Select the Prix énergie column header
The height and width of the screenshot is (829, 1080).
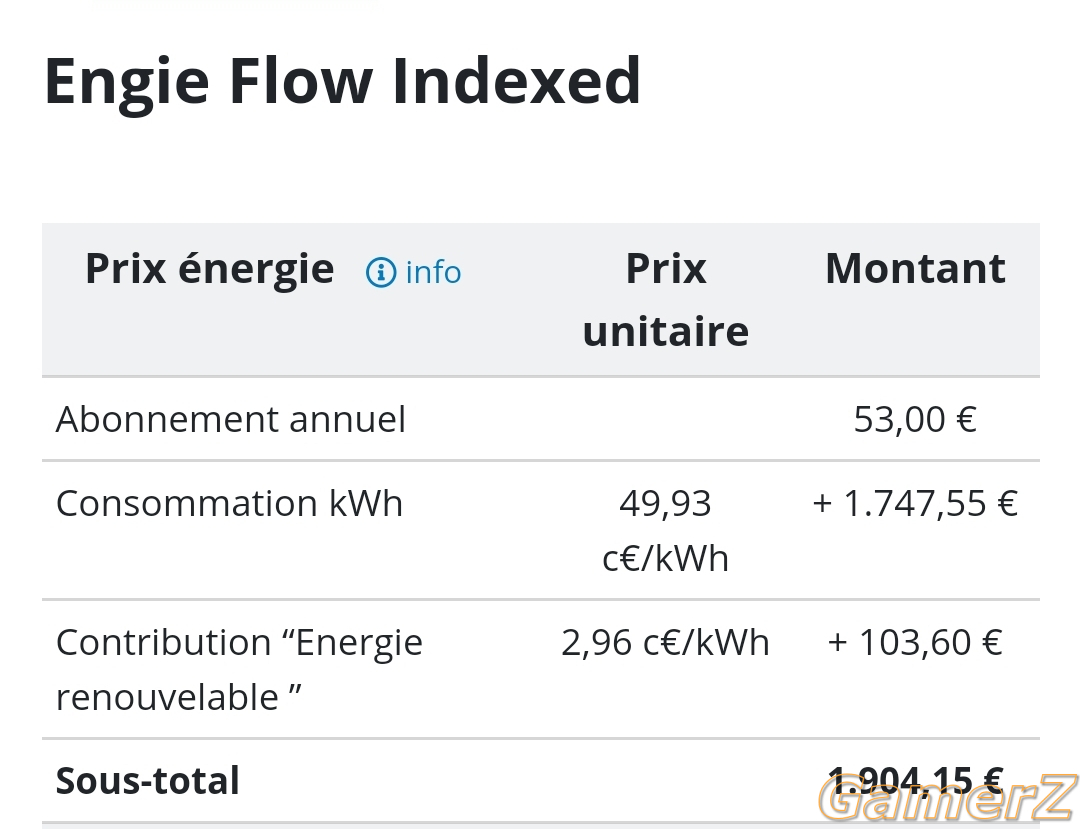click(x=209, y=268)
